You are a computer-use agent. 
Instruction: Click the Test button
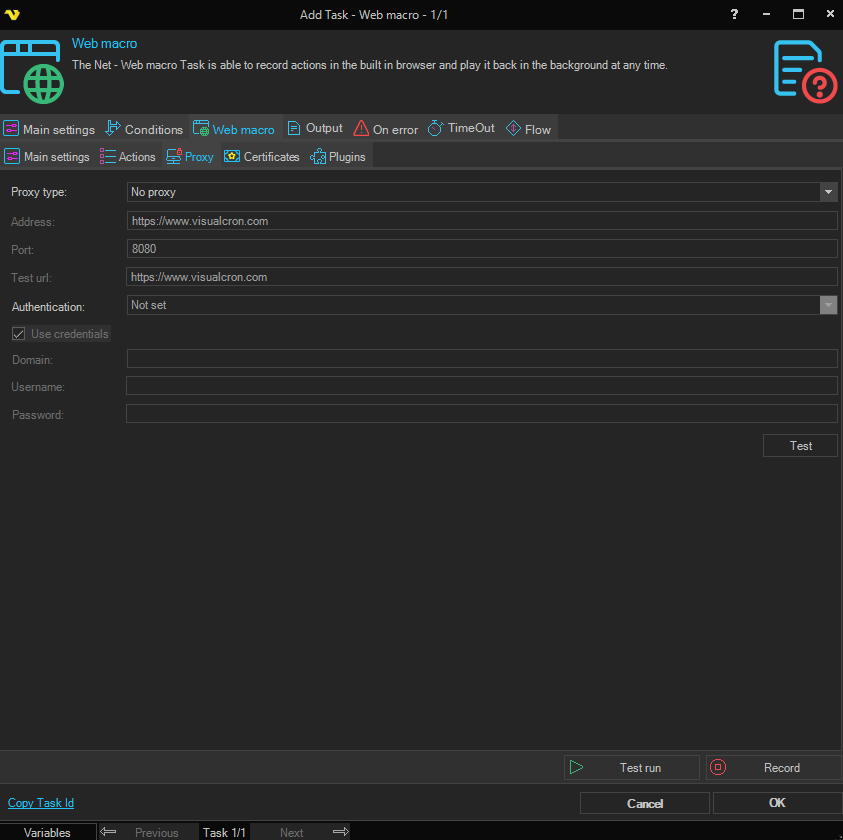[x=800, y=446]
